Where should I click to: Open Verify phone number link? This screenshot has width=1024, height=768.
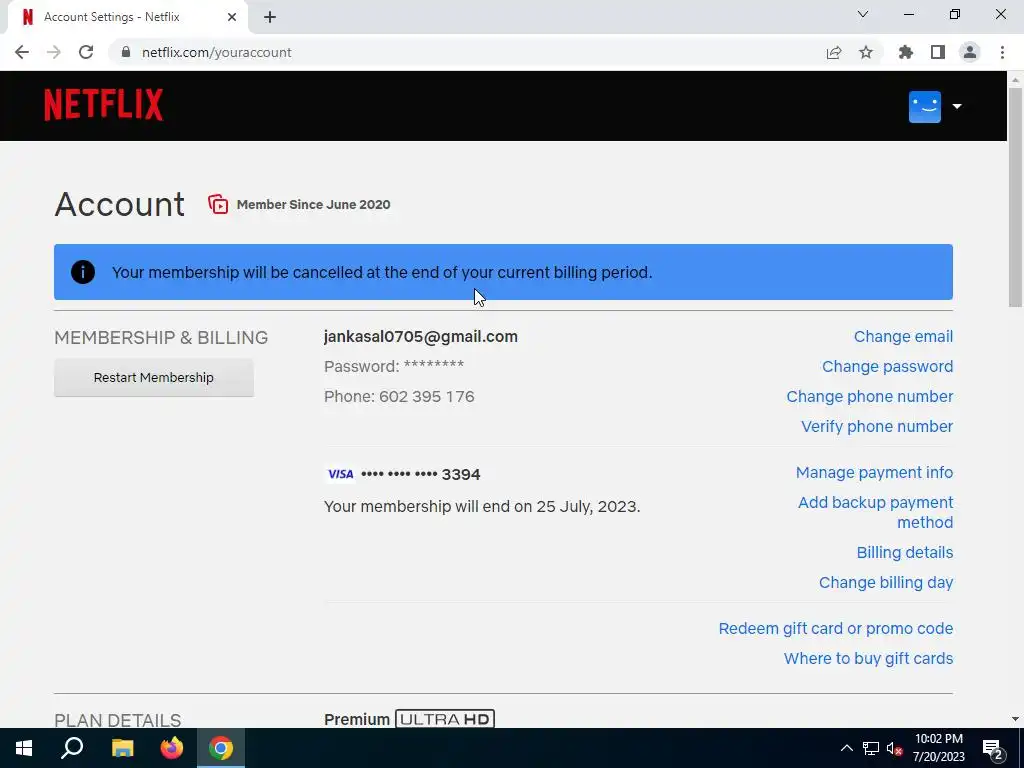[x=876, y=426]
